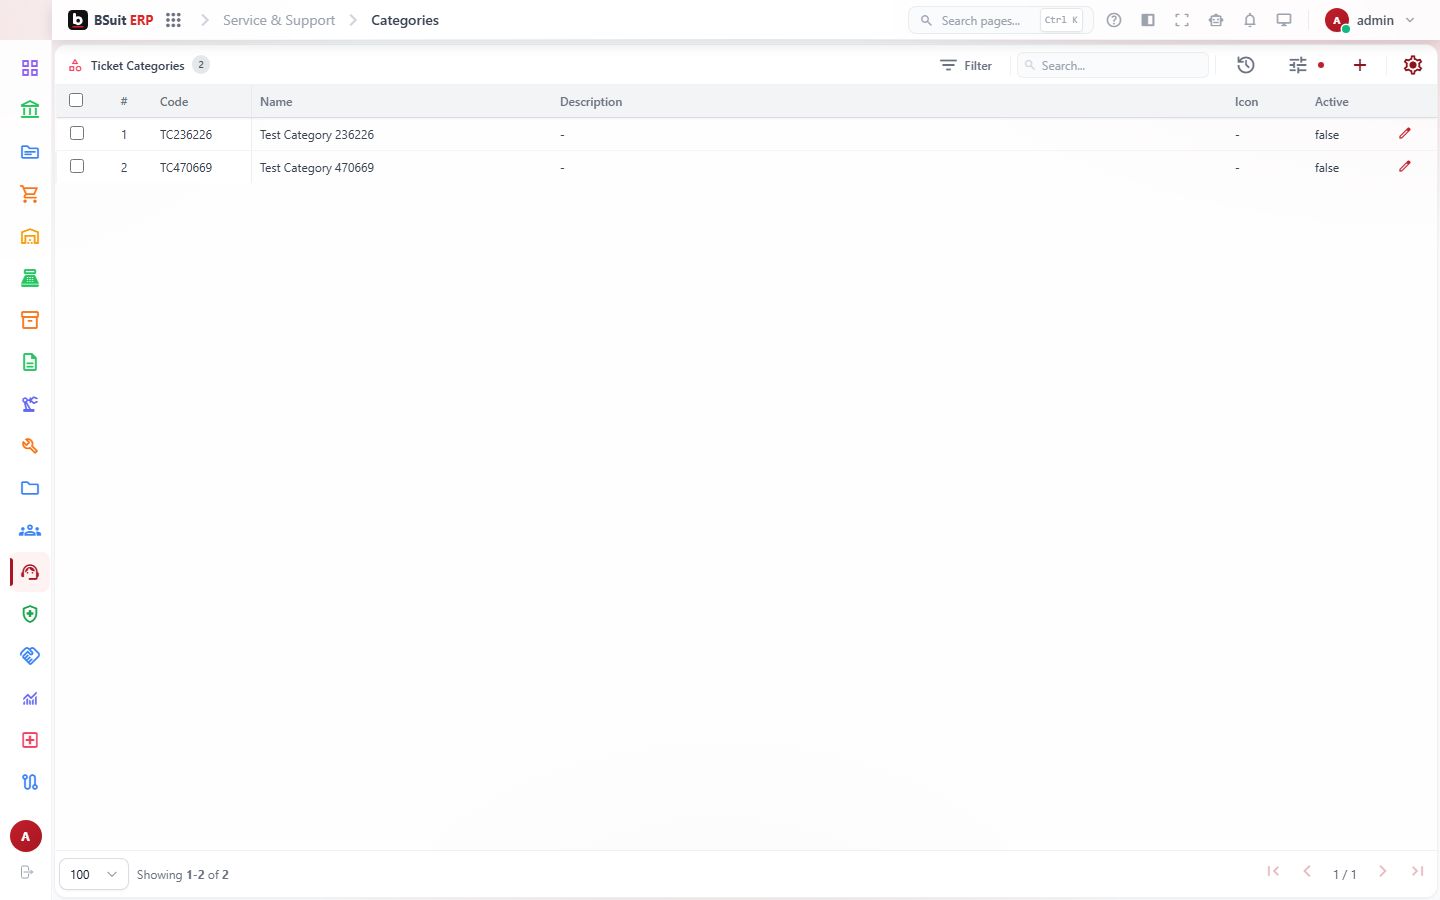1440x900 pixels.
Task: Click the BSuit ERP logo
Action: coord(111,20)
